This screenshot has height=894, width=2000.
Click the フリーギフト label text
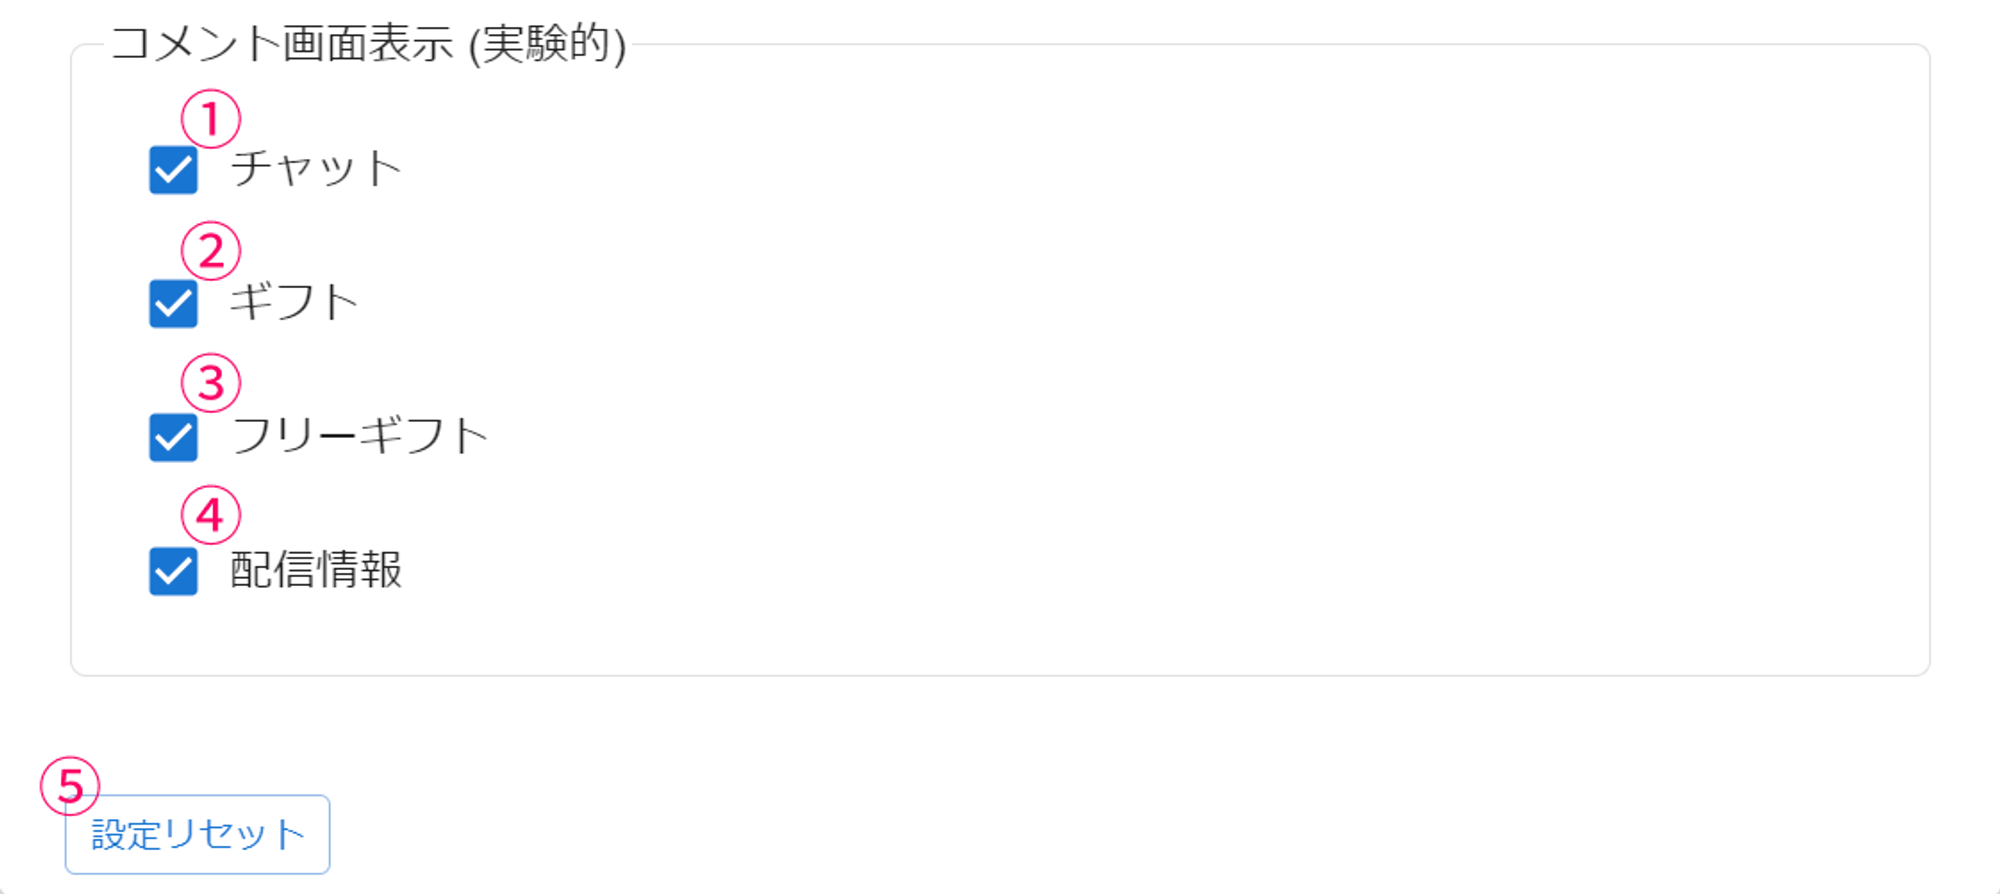[x=359, y=436]
